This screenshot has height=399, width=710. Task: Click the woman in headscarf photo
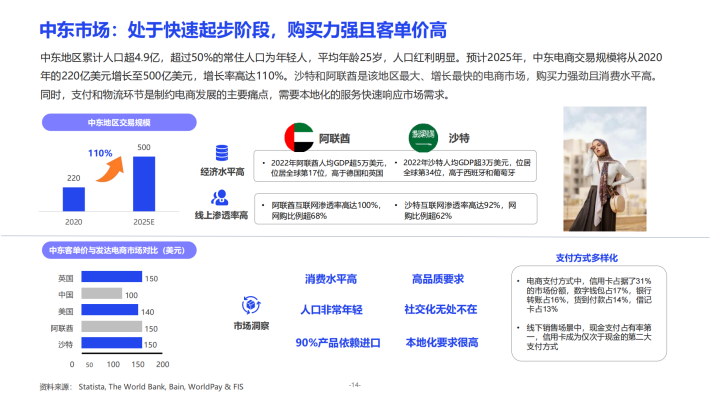(x=604, y=169)
